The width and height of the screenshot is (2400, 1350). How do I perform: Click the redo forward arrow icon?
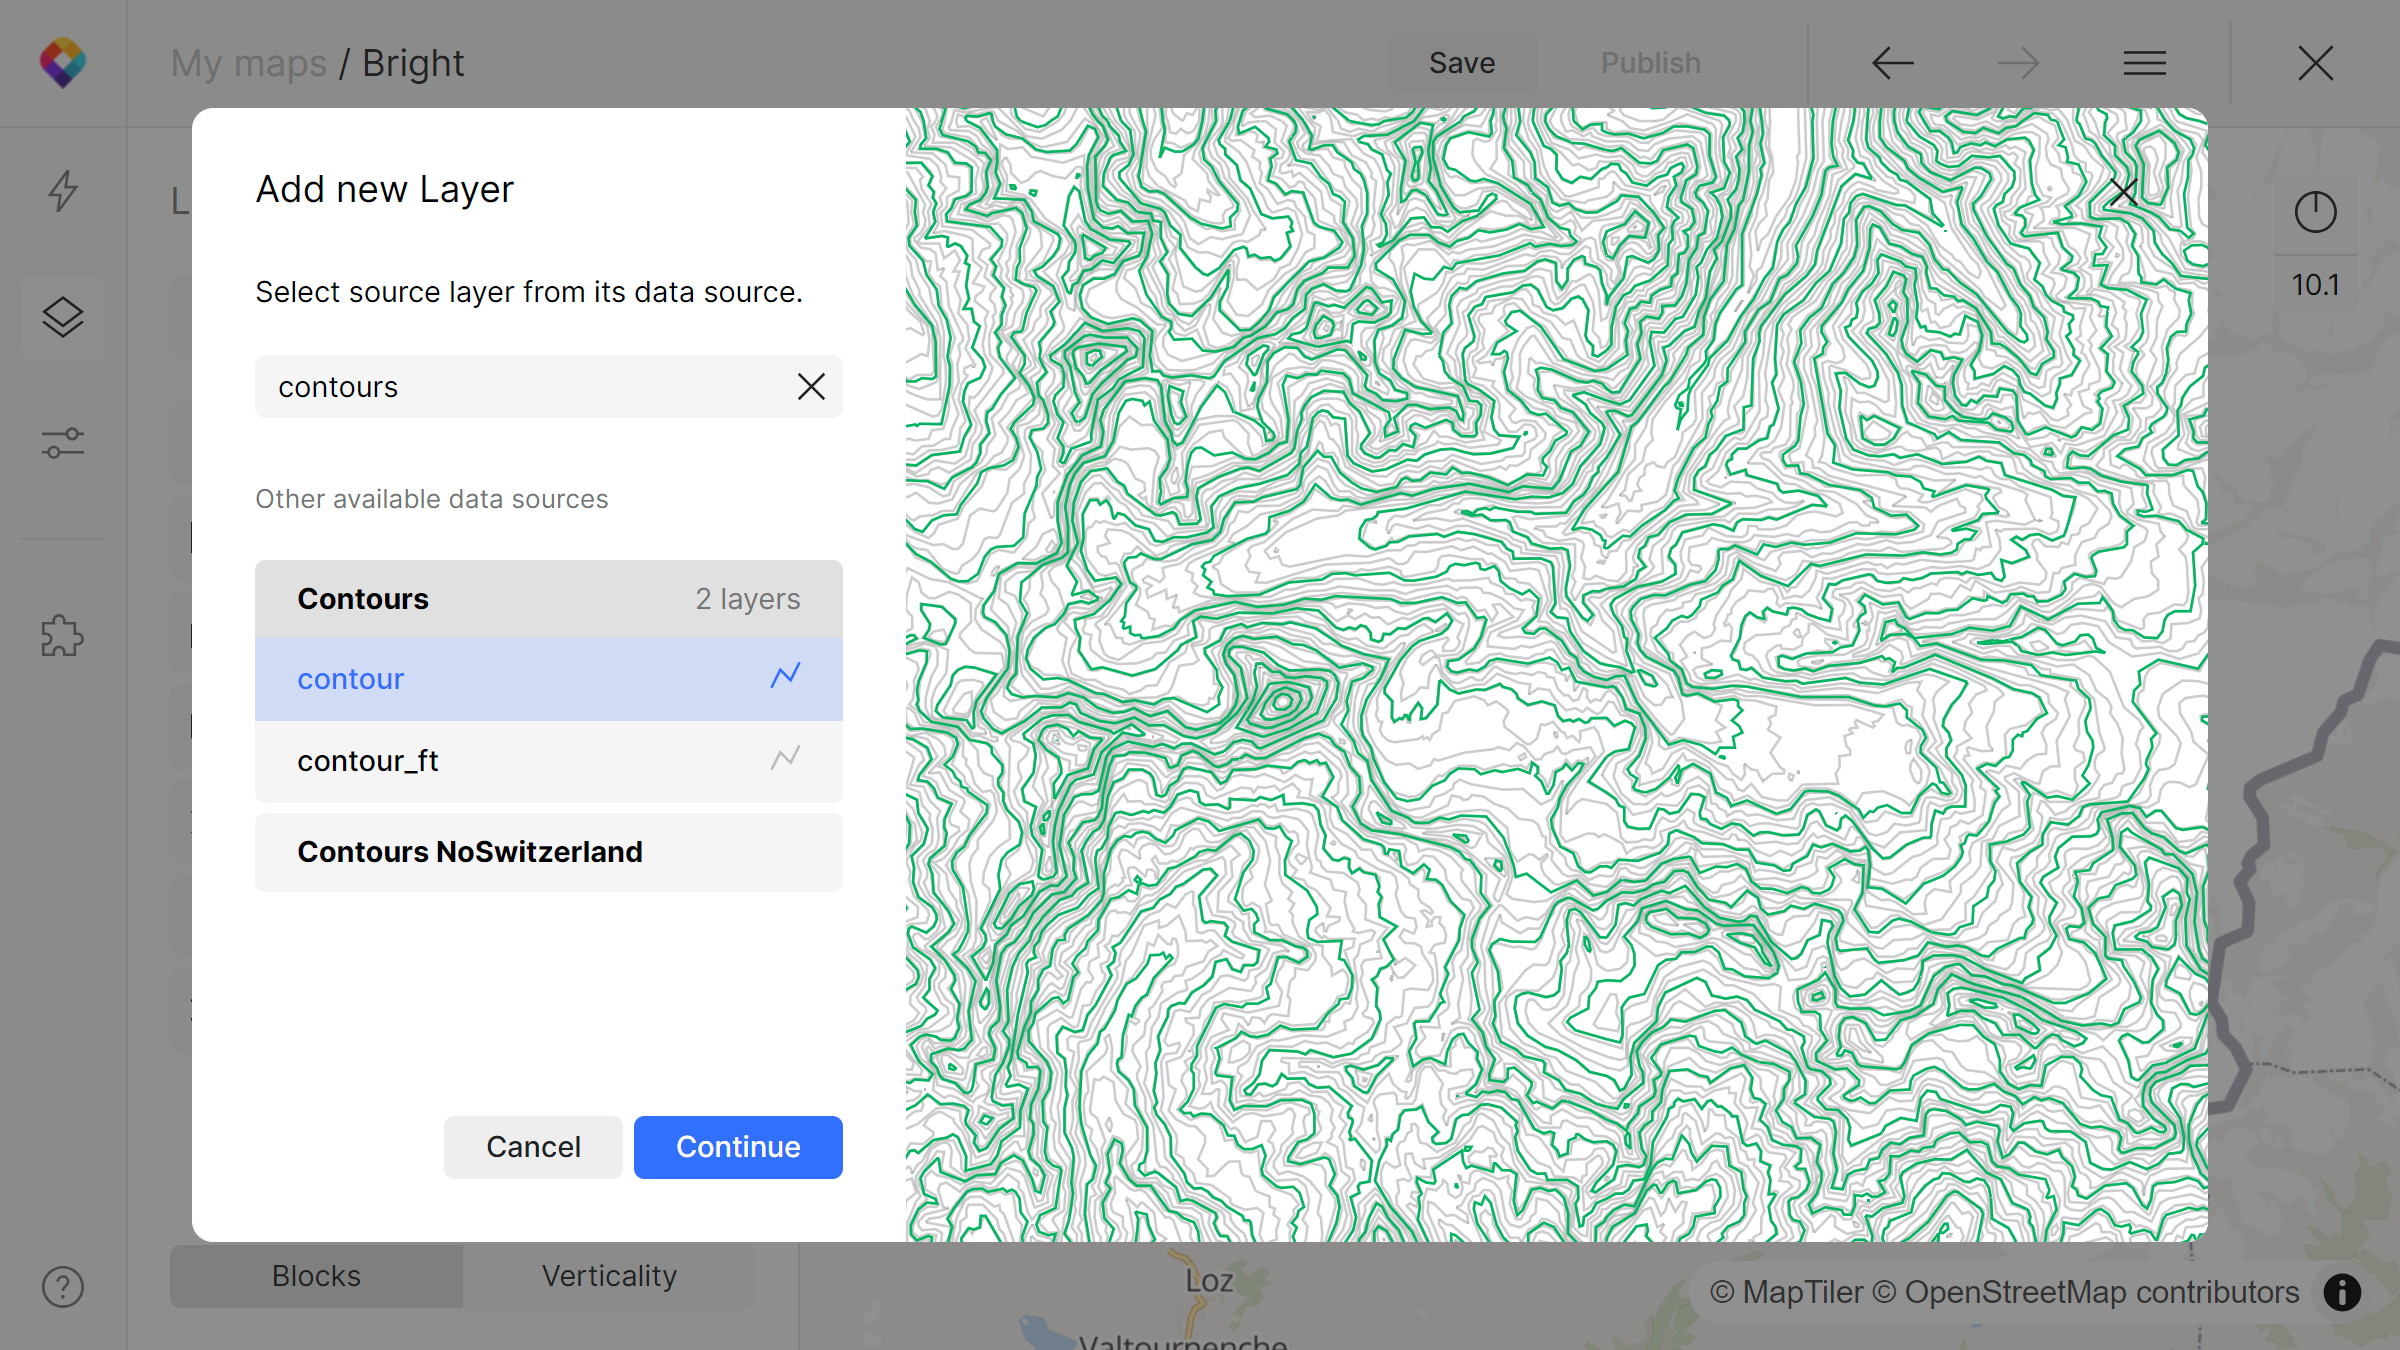pos(2016,63)
